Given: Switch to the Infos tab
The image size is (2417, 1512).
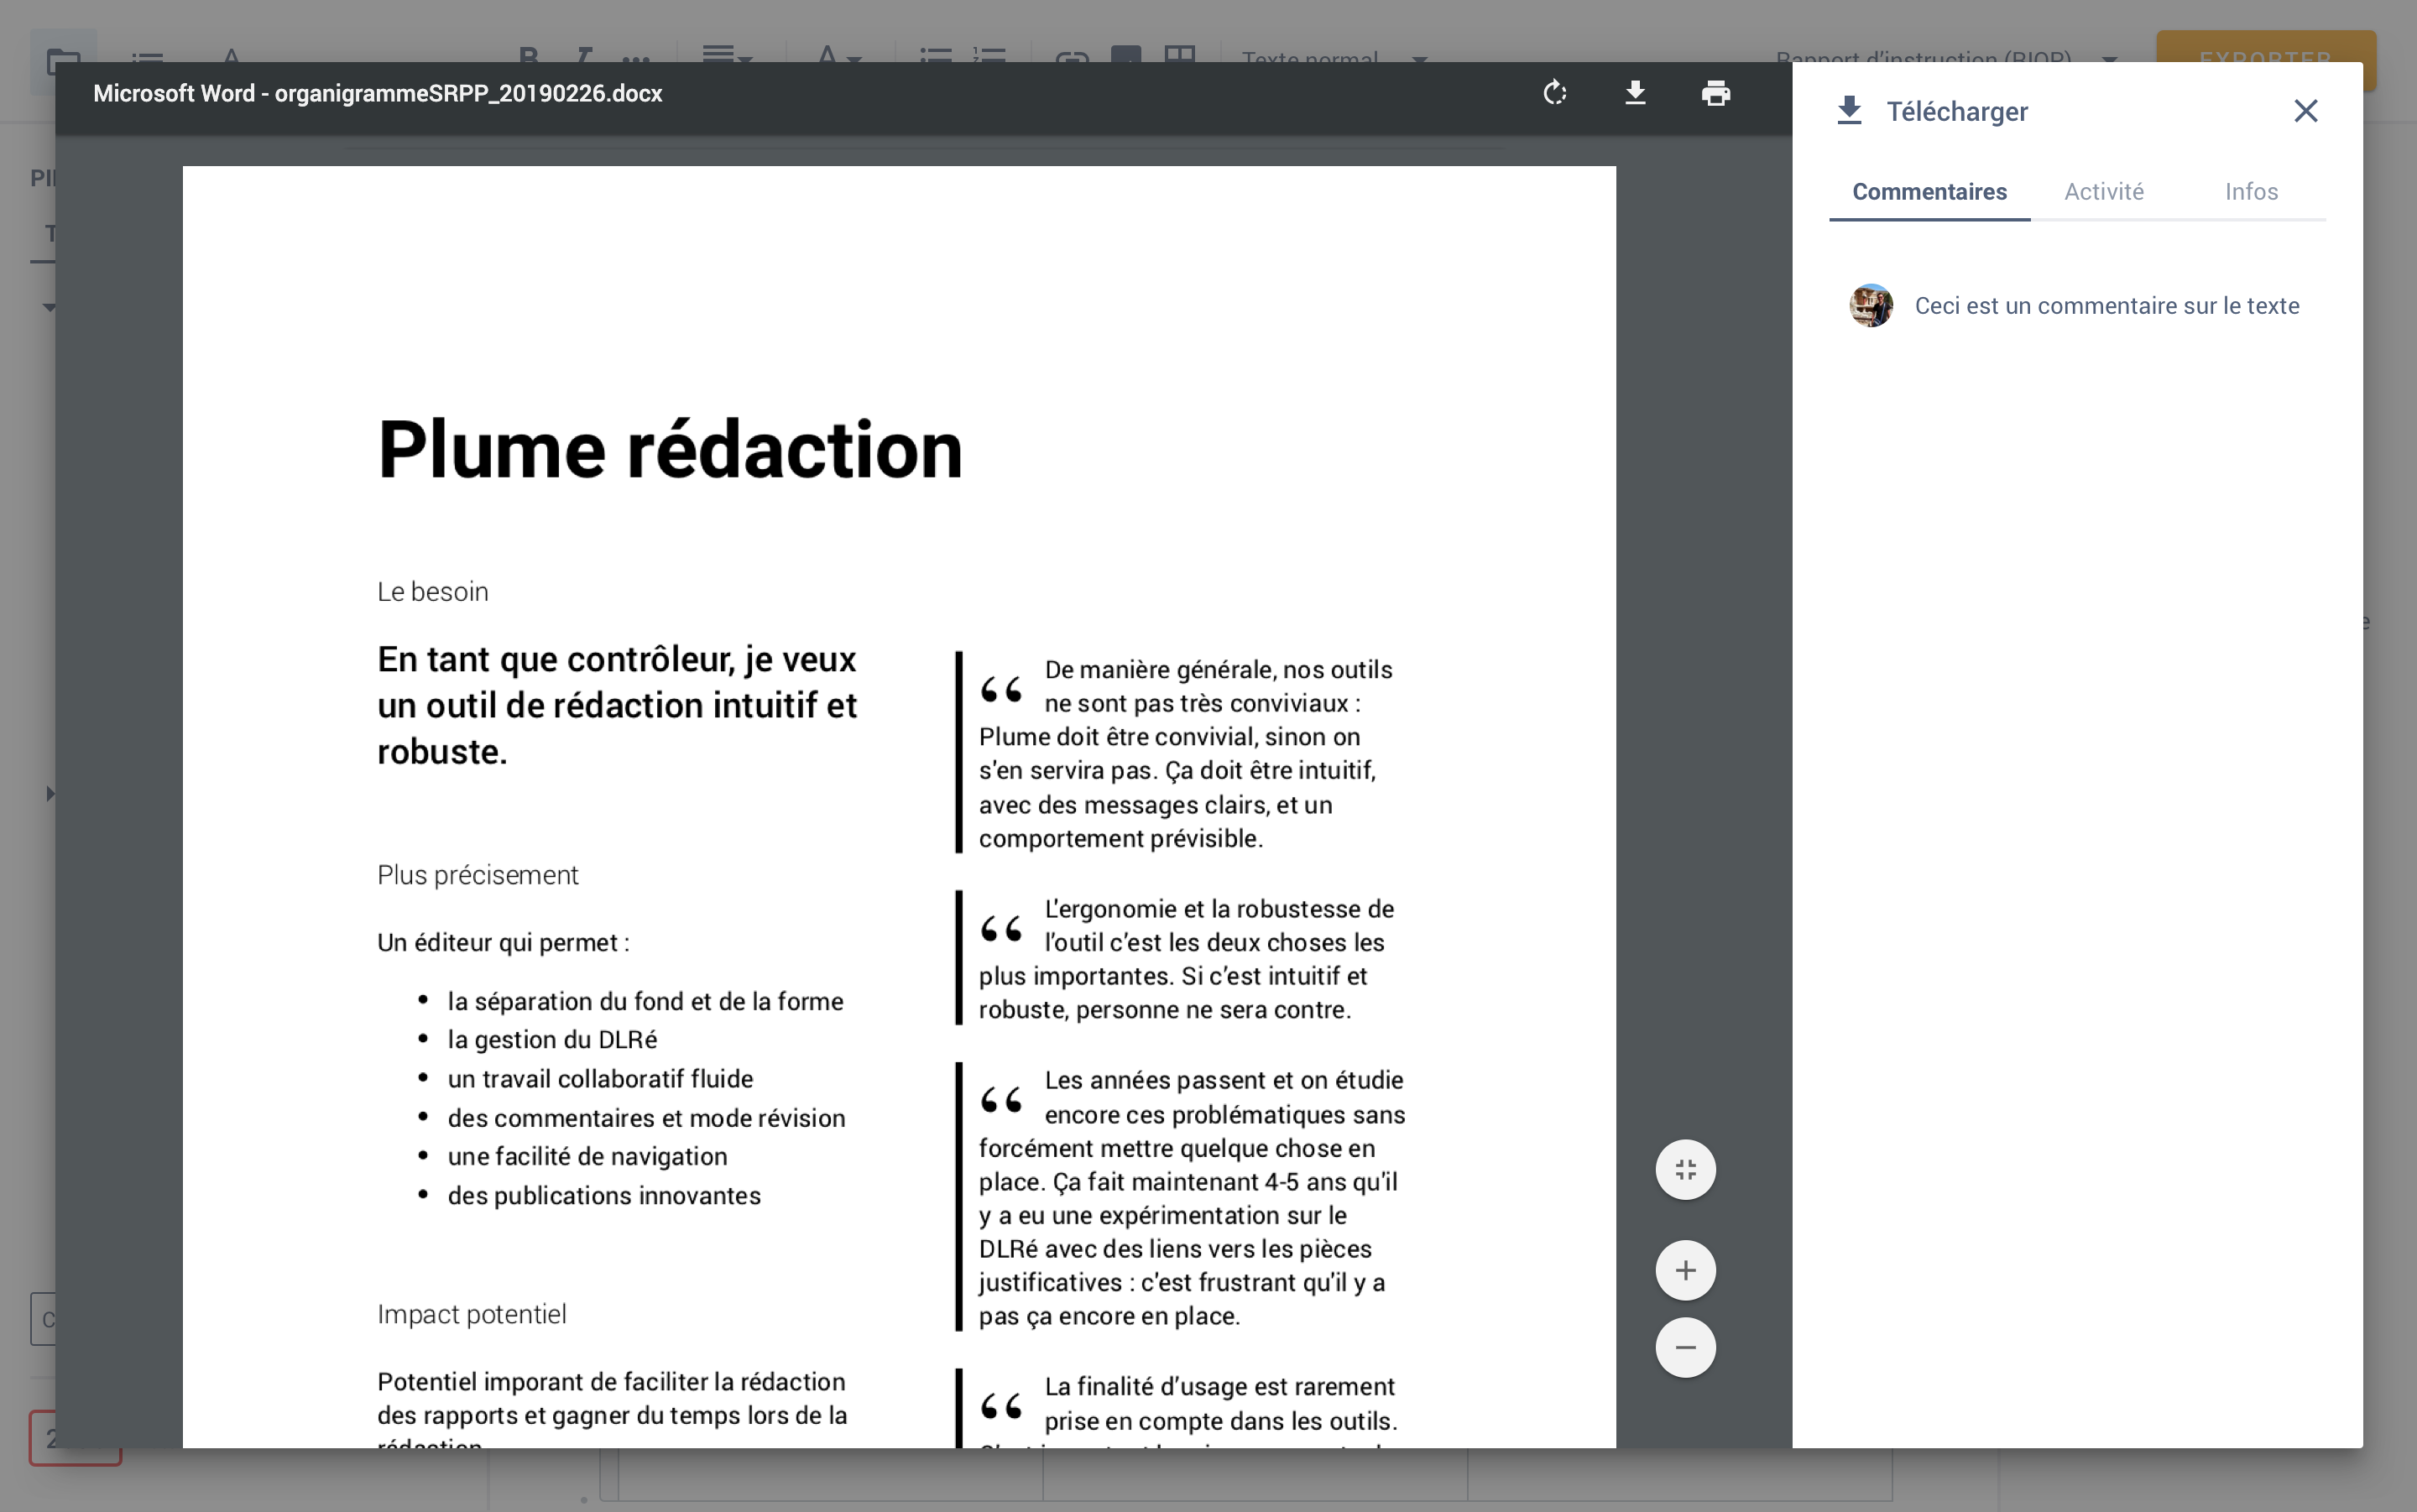Looking at the screenshot, I should click(x=2248, y=191).
